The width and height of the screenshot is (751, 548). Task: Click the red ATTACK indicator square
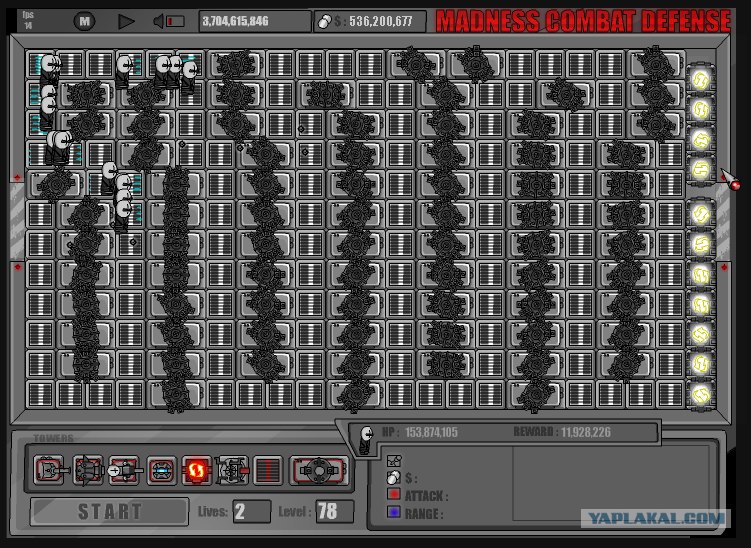(x=394, y=494)
